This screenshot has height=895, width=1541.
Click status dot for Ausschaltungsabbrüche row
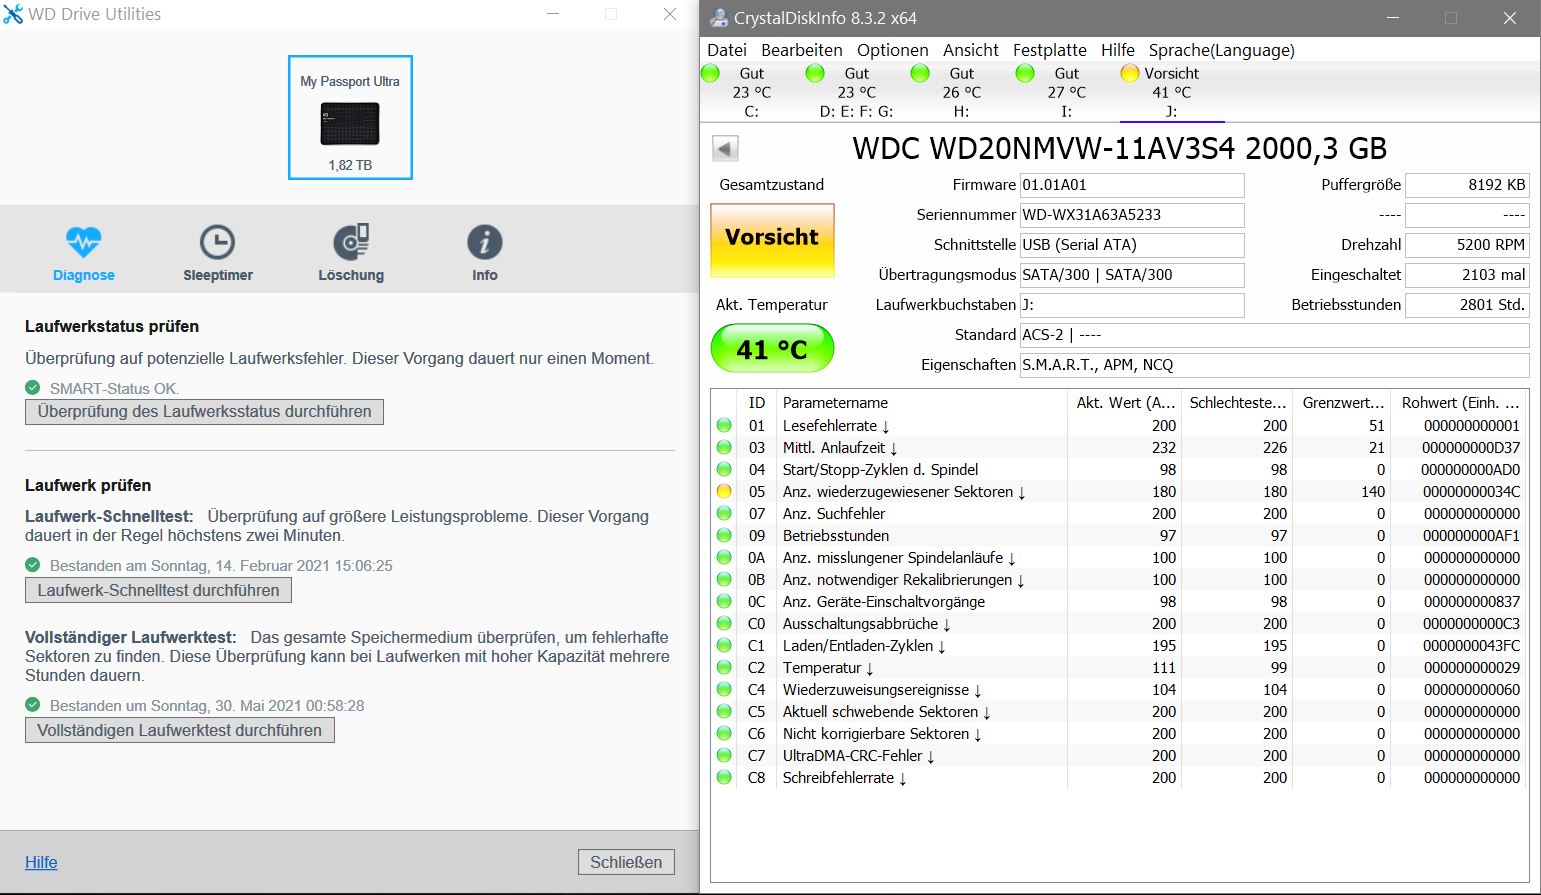[724, 623]
